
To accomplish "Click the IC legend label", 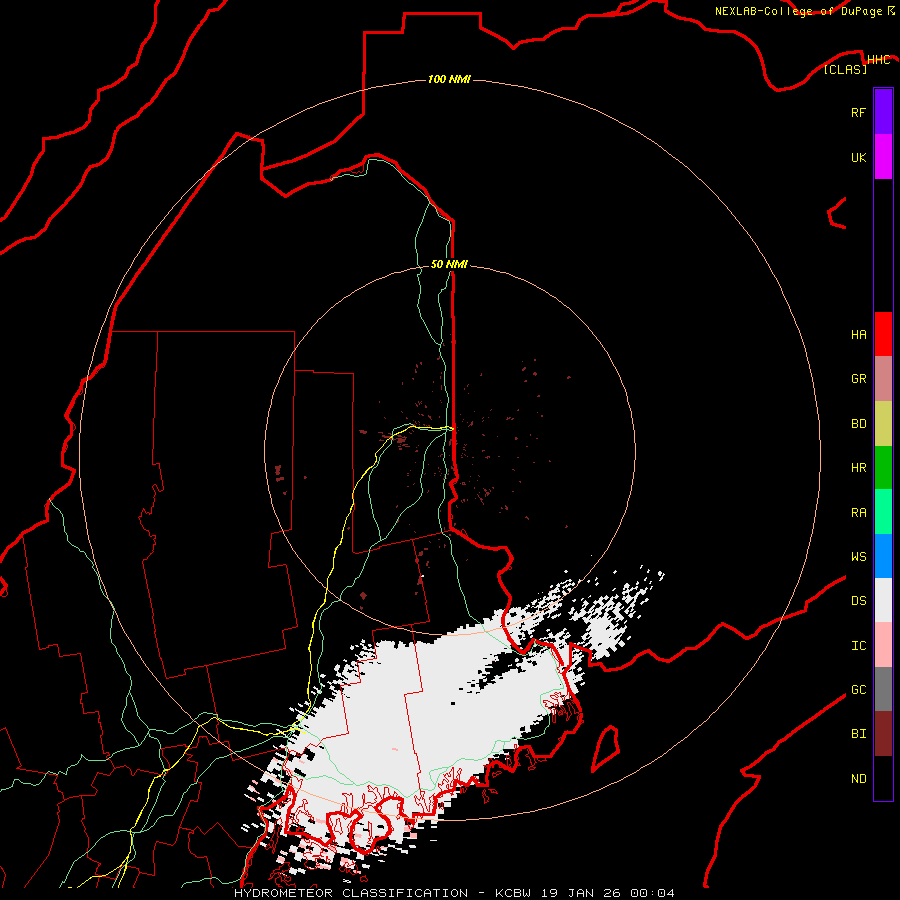I will click(858, 646).
